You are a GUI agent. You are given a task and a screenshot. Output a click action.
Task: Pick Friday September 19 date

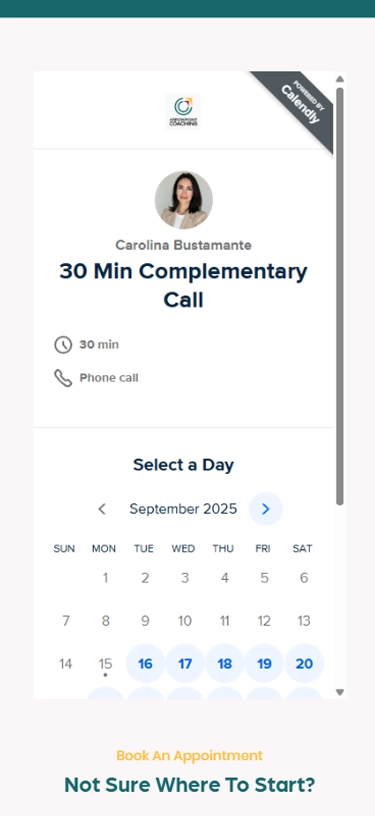click(264, 664)
